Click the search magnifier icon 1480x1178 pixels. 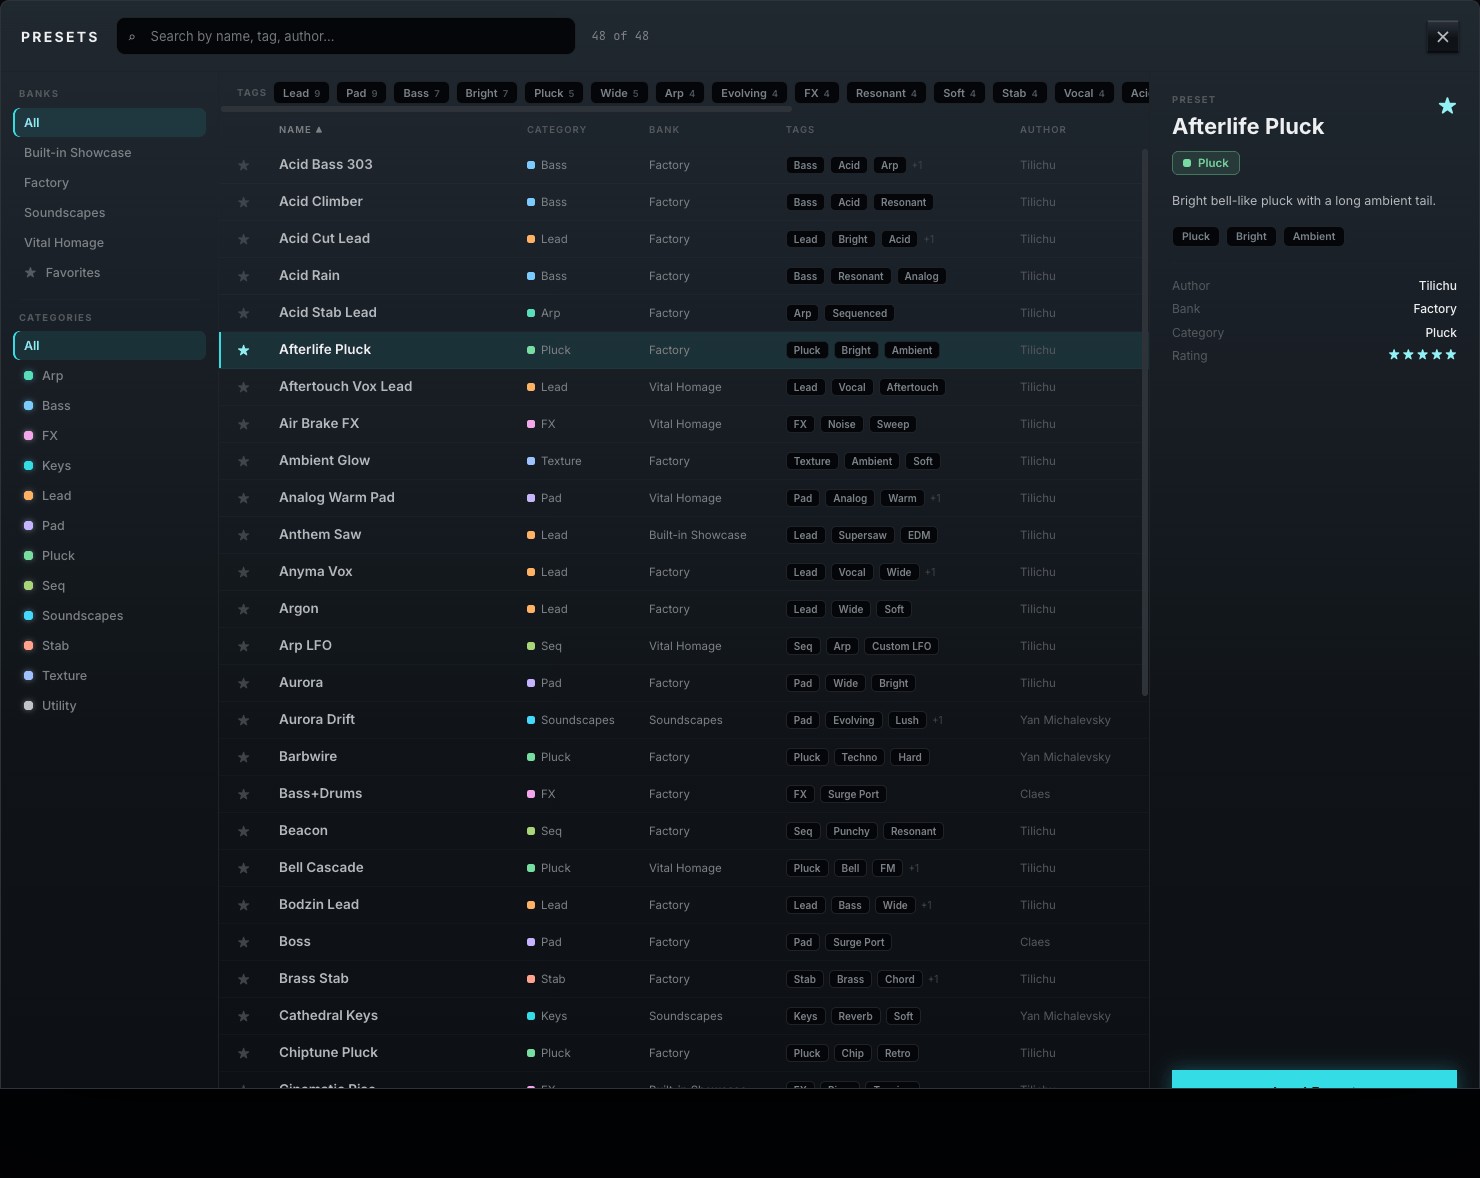[x=132, y=37]
